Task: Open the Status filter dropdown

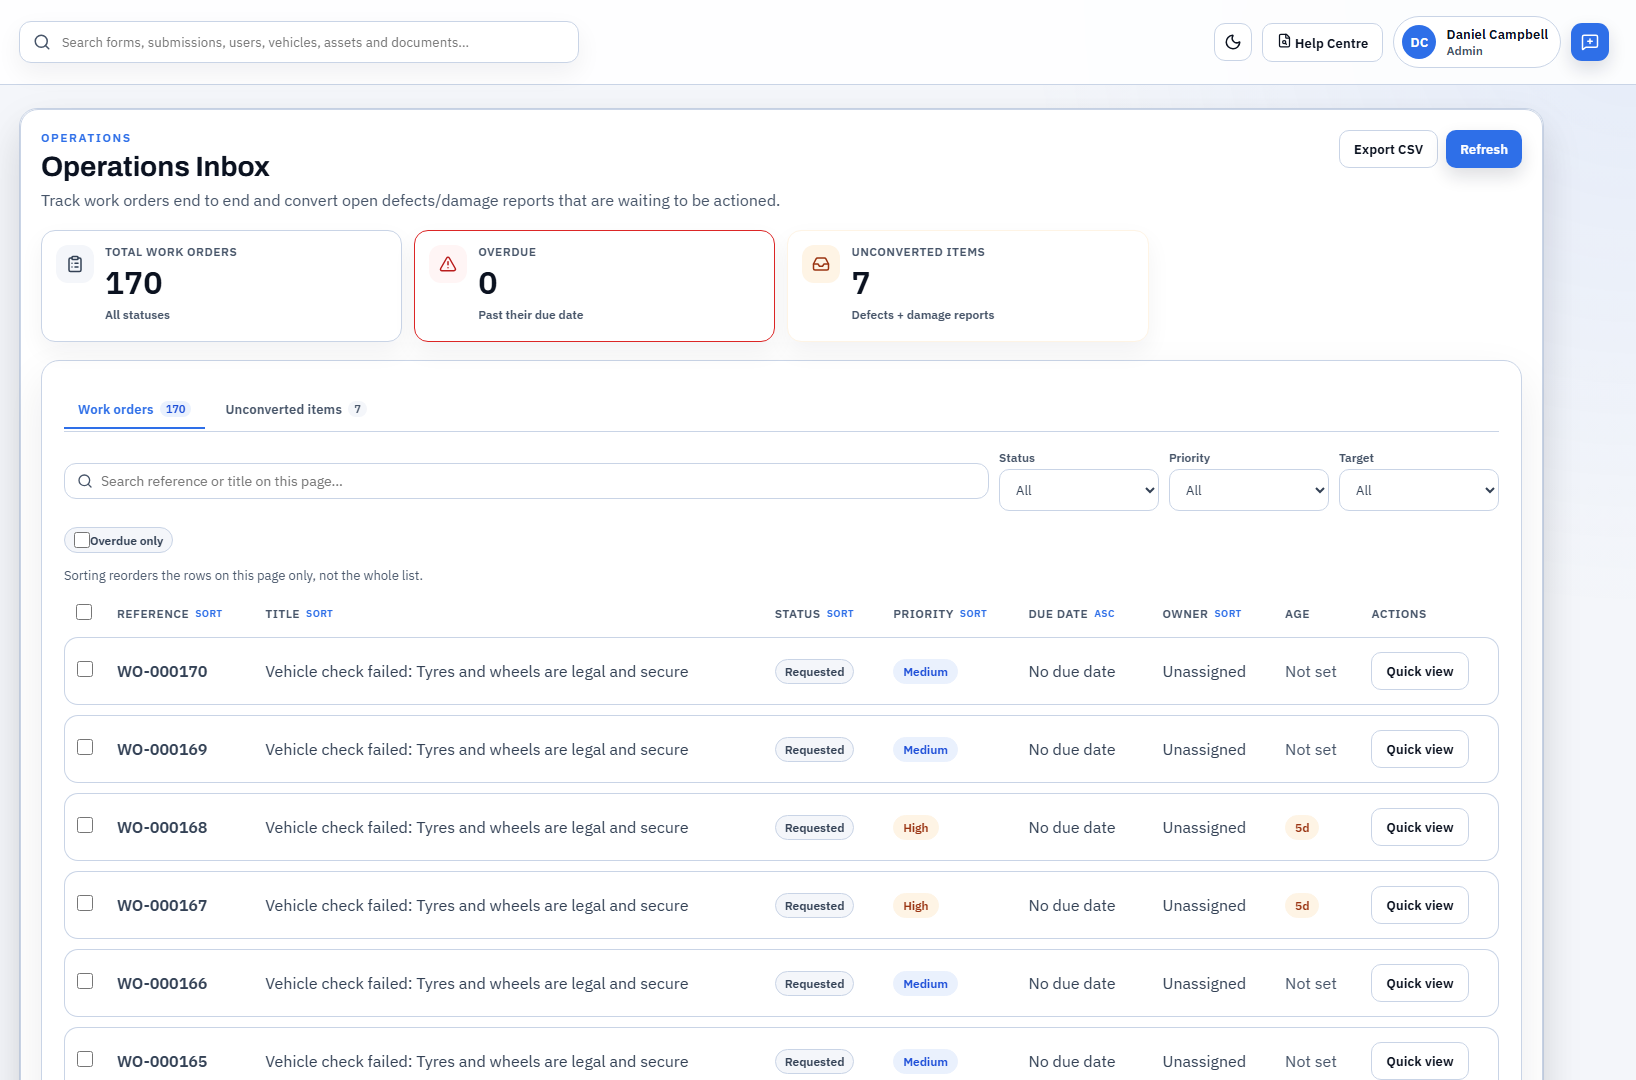Action: coord(1078,490)
